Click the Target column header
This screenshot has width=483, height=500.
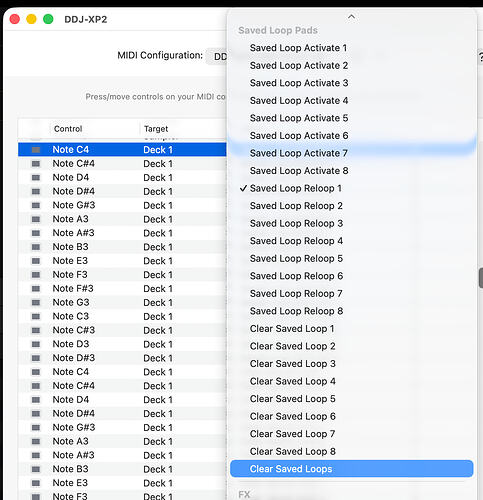point(156,129)
